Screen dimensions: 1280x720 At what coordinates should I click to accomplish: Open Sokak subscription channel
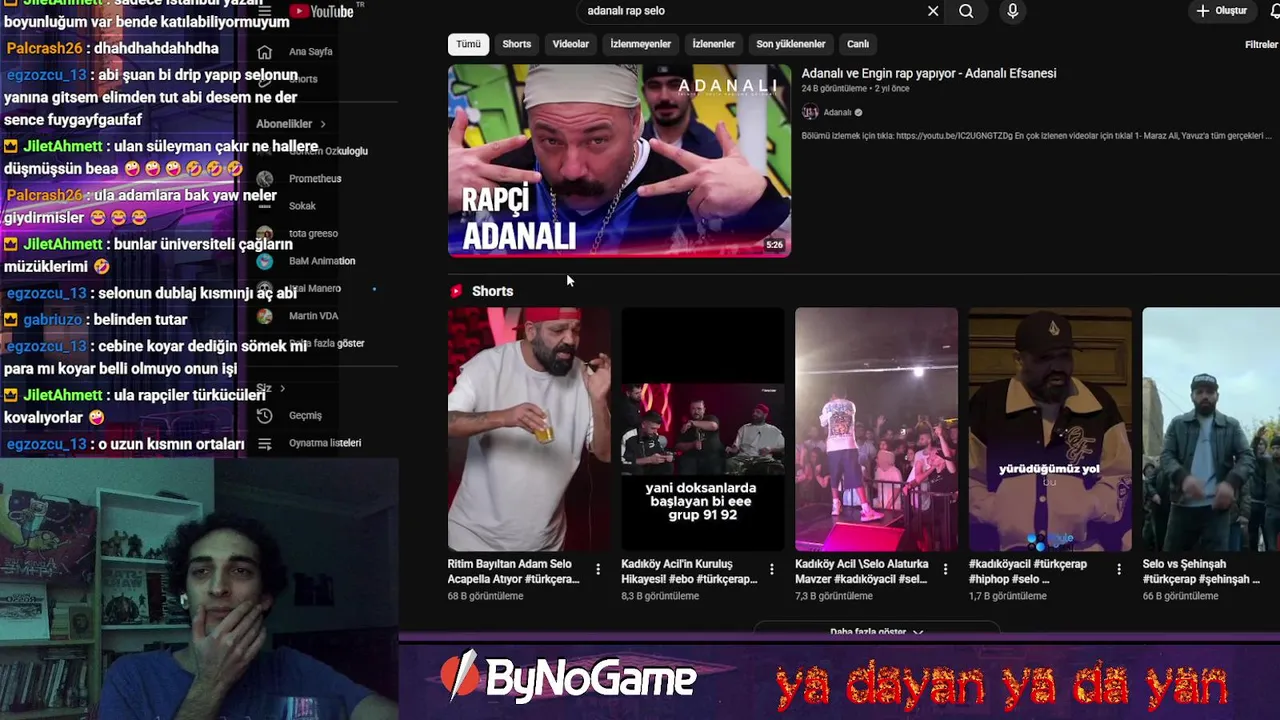coord(302,206)
